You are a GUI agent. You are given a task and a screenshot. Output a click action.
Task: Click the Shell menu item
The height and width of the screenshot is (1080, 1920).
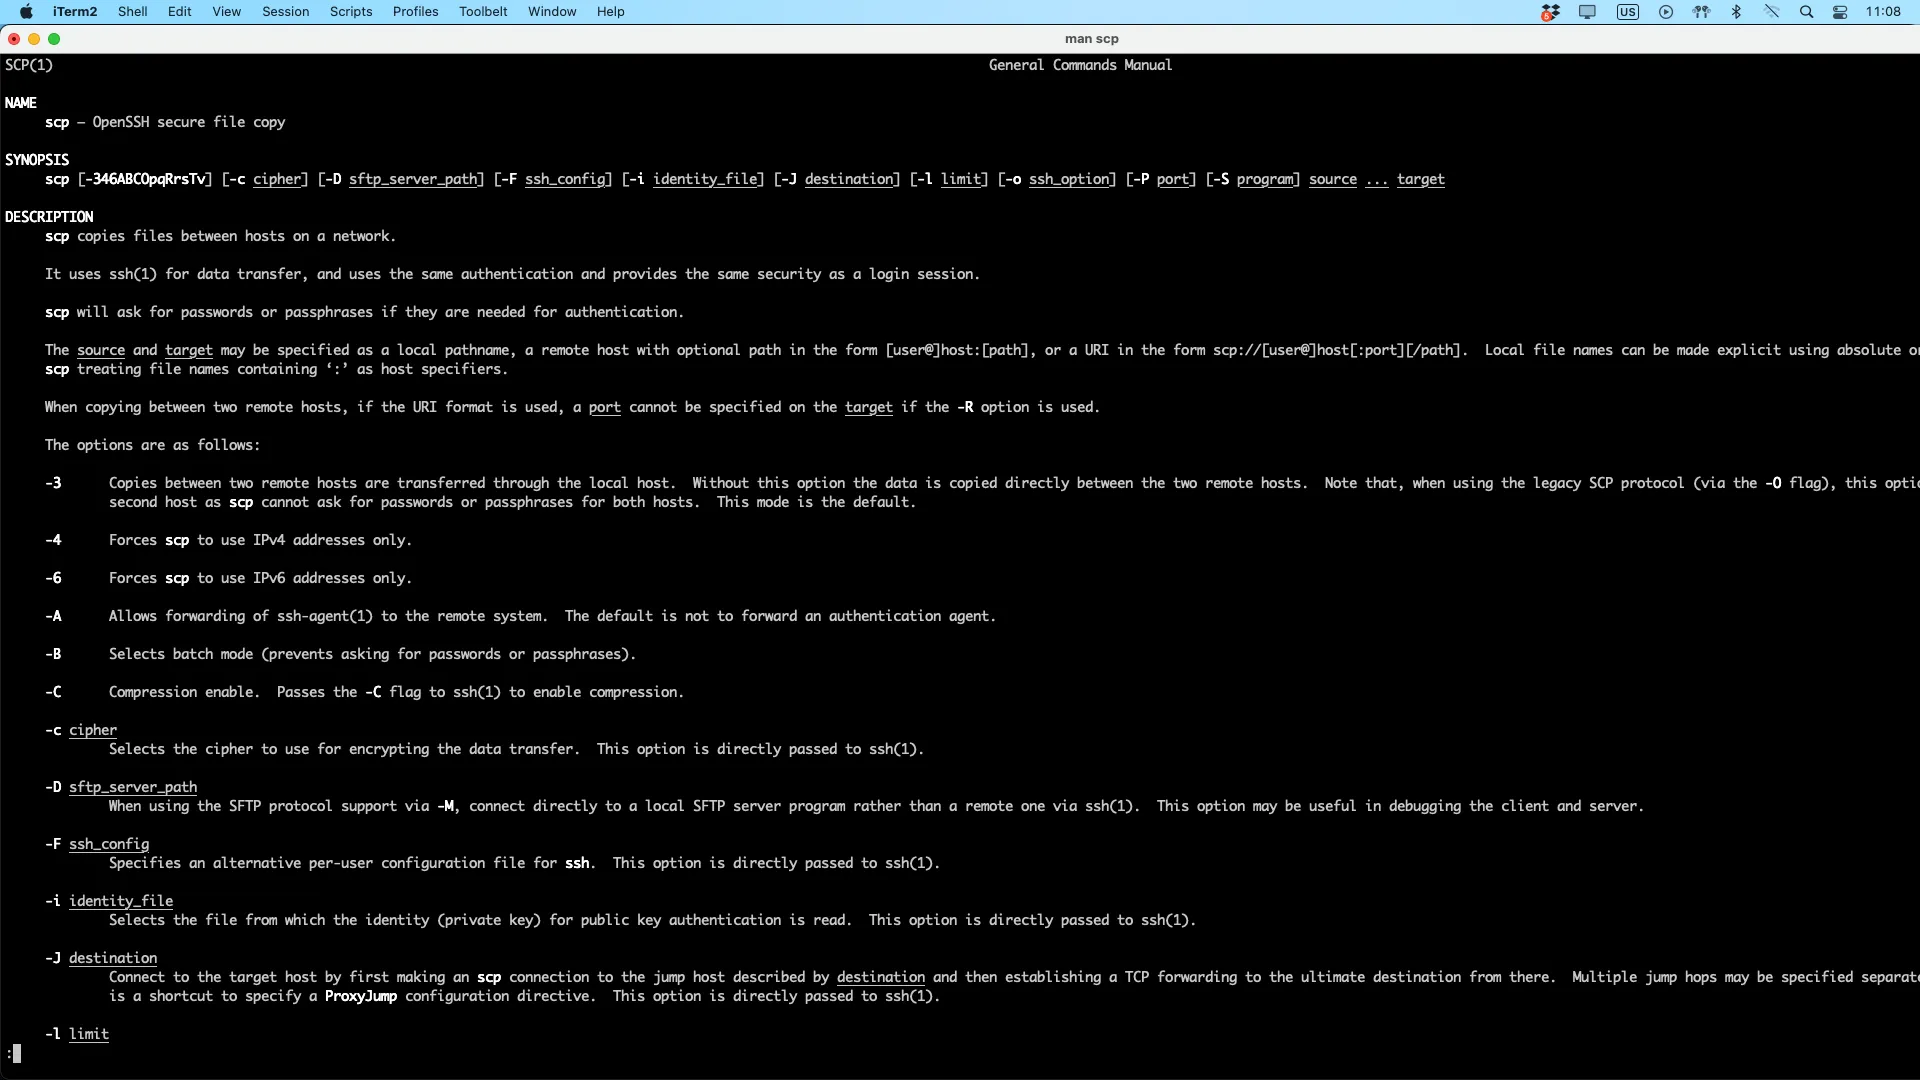click(132, 12)
